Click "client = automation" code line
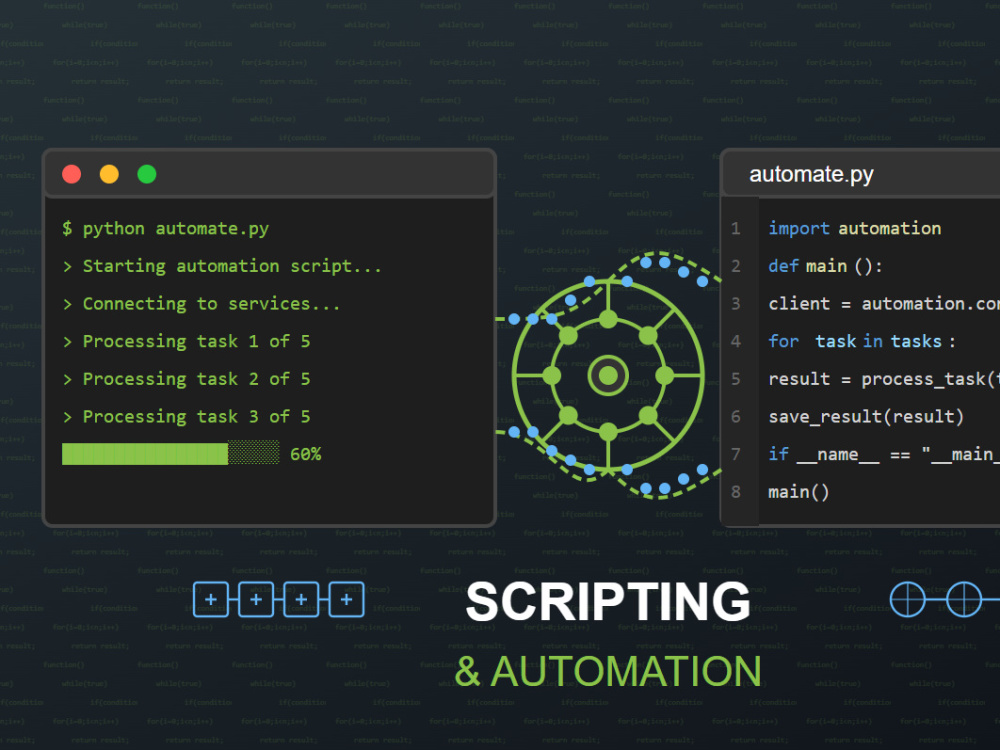The width and height of the screenshot is (1000, 750). tap(884, 304)
